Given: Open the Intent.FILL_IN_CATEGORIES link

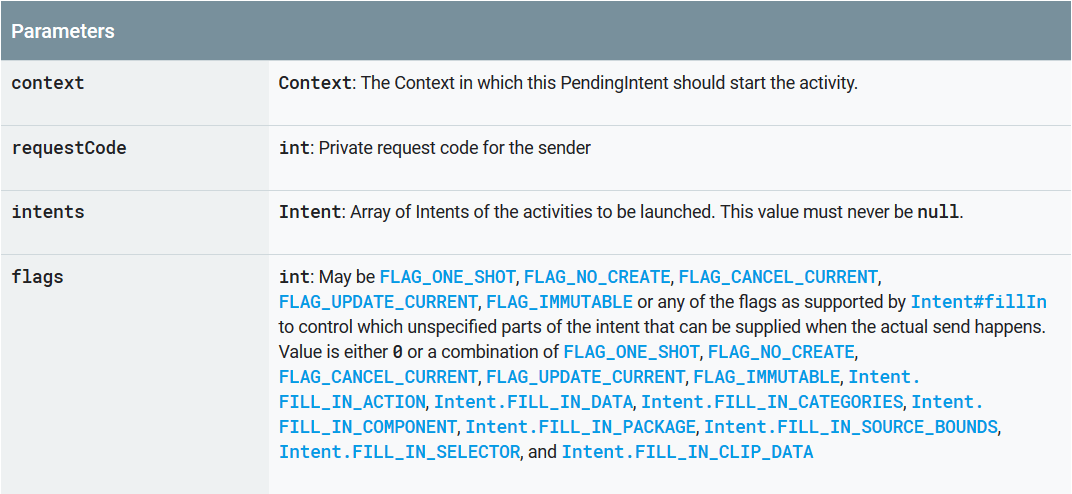Looking at the screenshot, I should (x=772, y=402).
